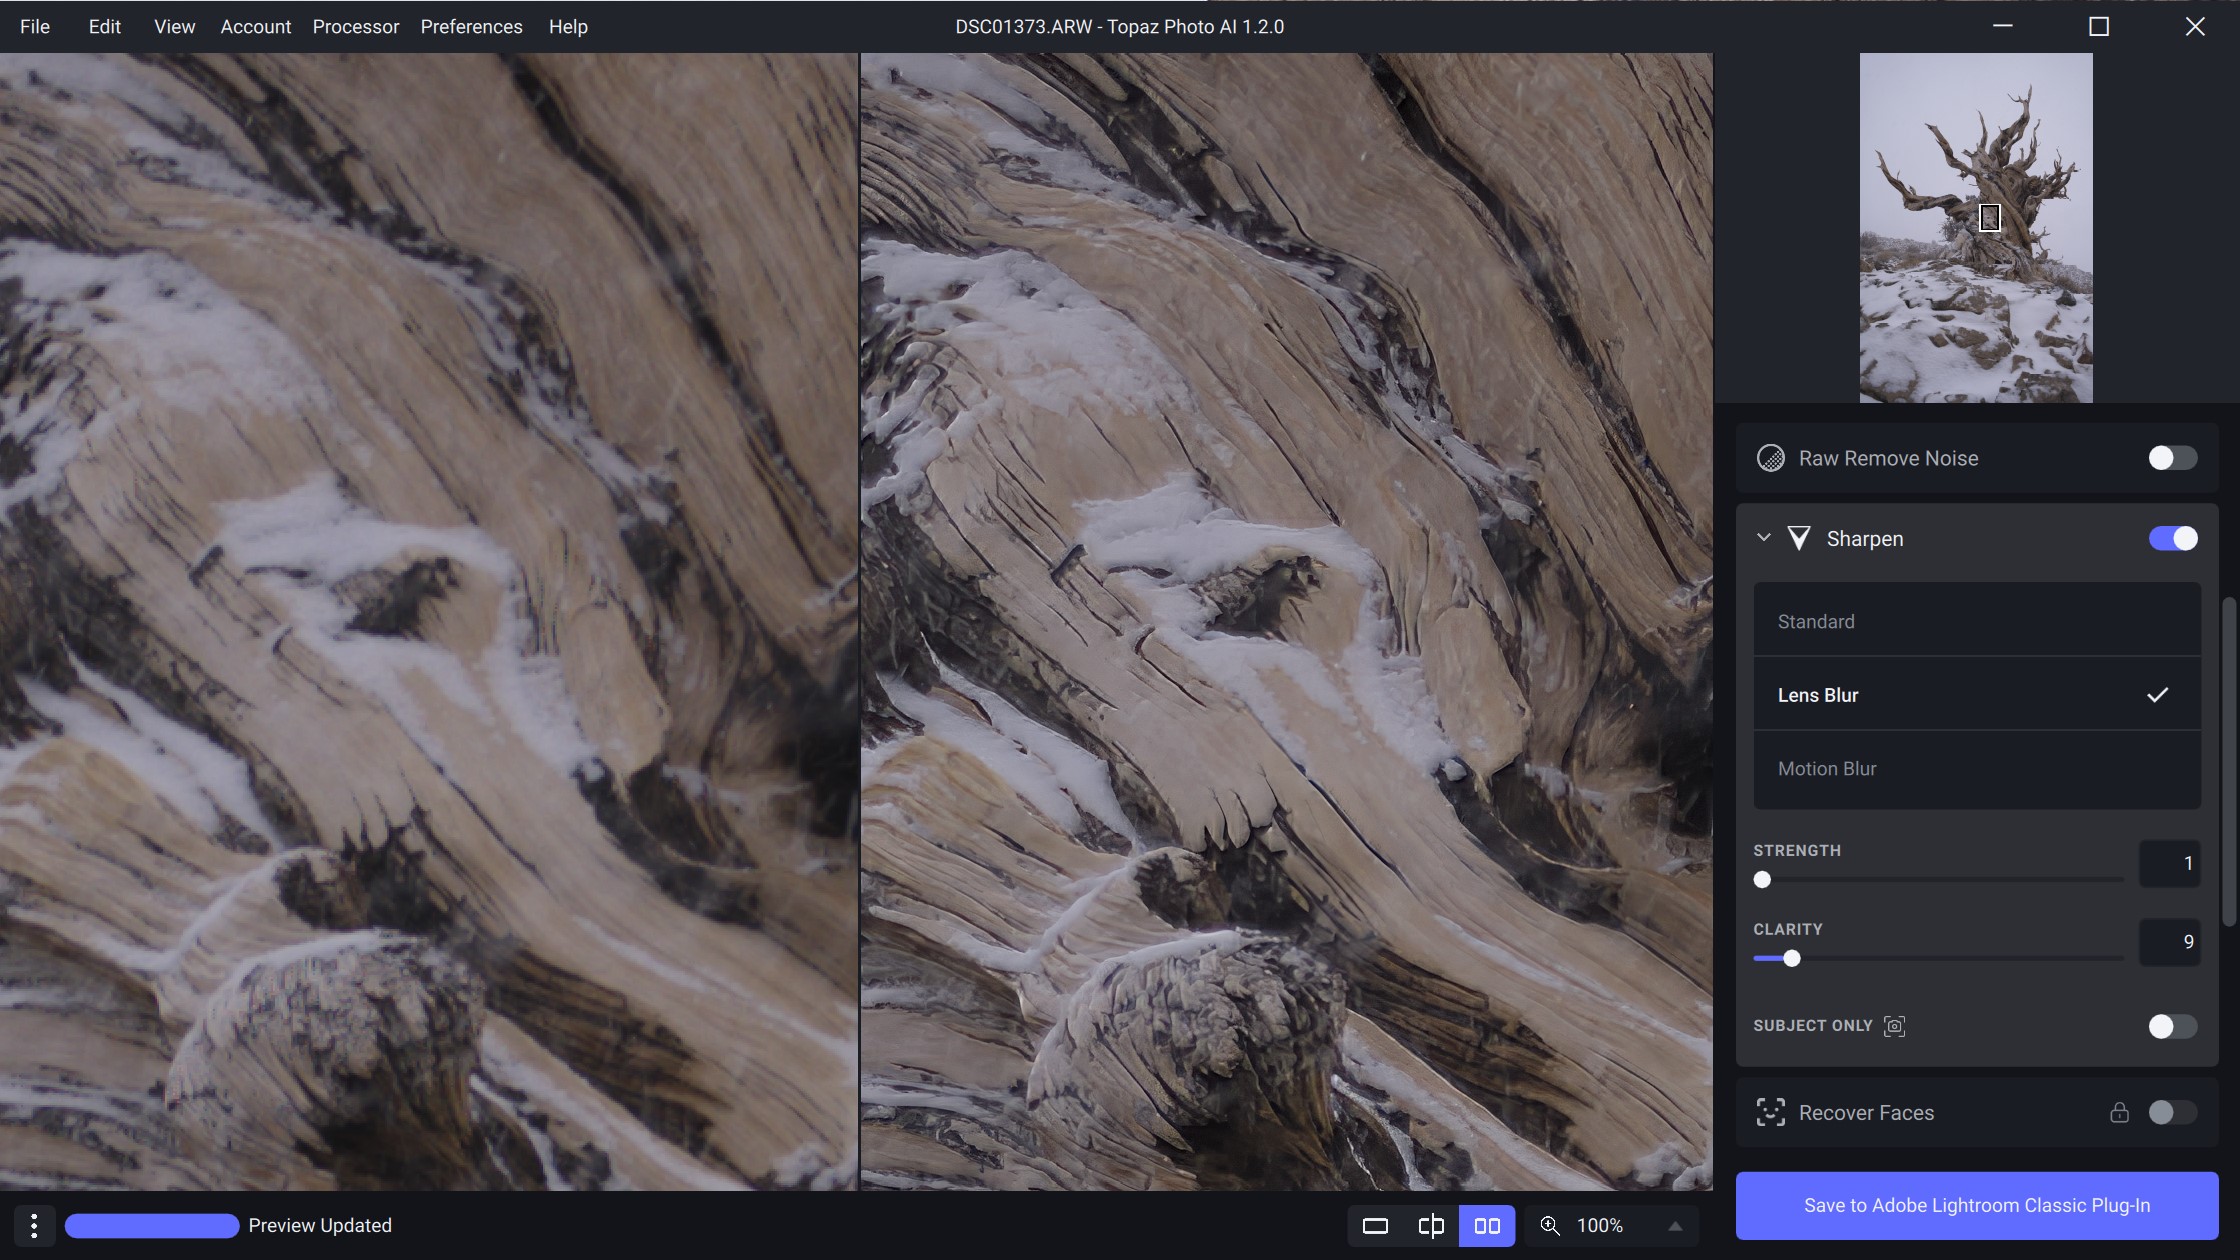The image size is (2240, 1260).
Task: Click the Subject Only detection icon
Action: coord(1896,1026)
